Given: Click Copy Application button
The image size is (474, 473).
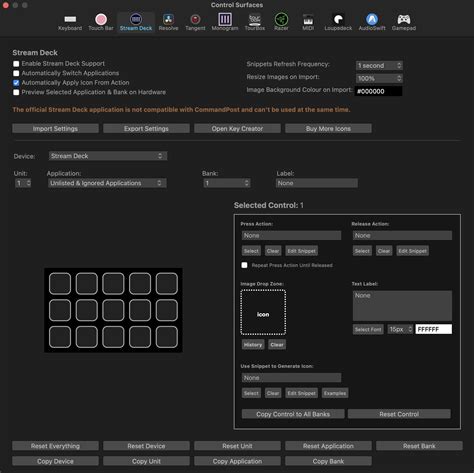Looking at the screenshot, I should click(237, 461).
